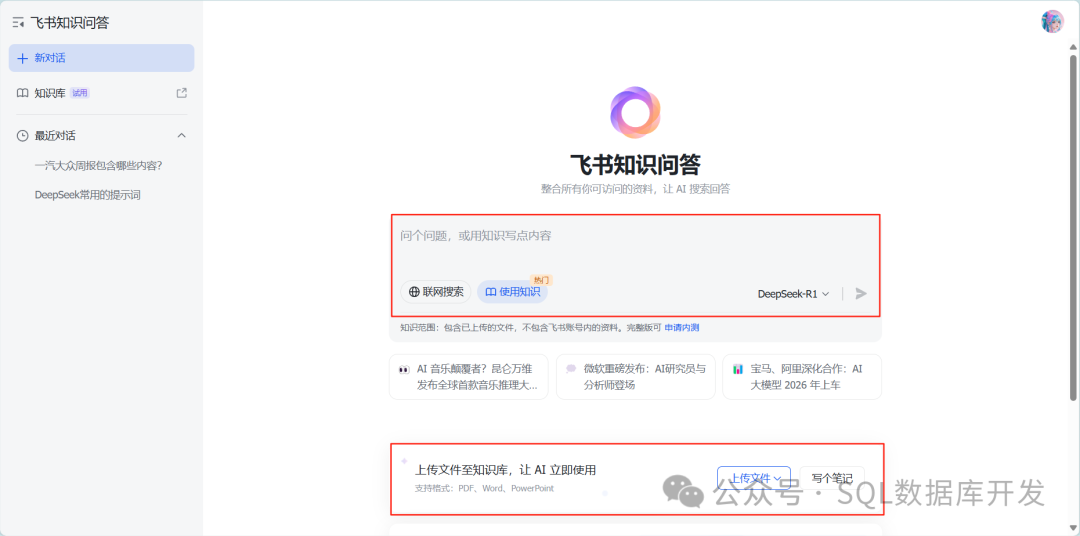This screenshot has width=1080, height=536.
Task: Click the 试用 badge next to 知识库
Action: [x=80, y=93]
